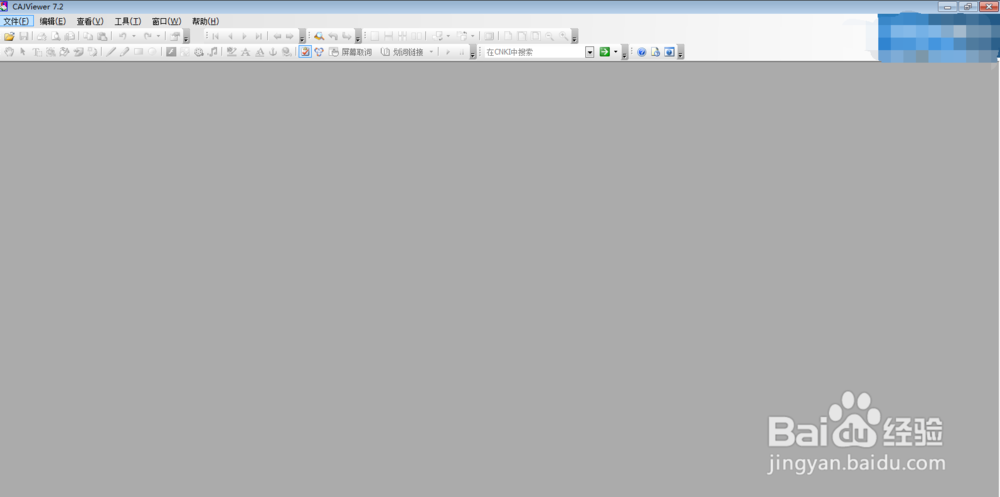The image size is (1000, 497).
Task: Minimize the CAJViewer window
Action: (x=948, y=6)
